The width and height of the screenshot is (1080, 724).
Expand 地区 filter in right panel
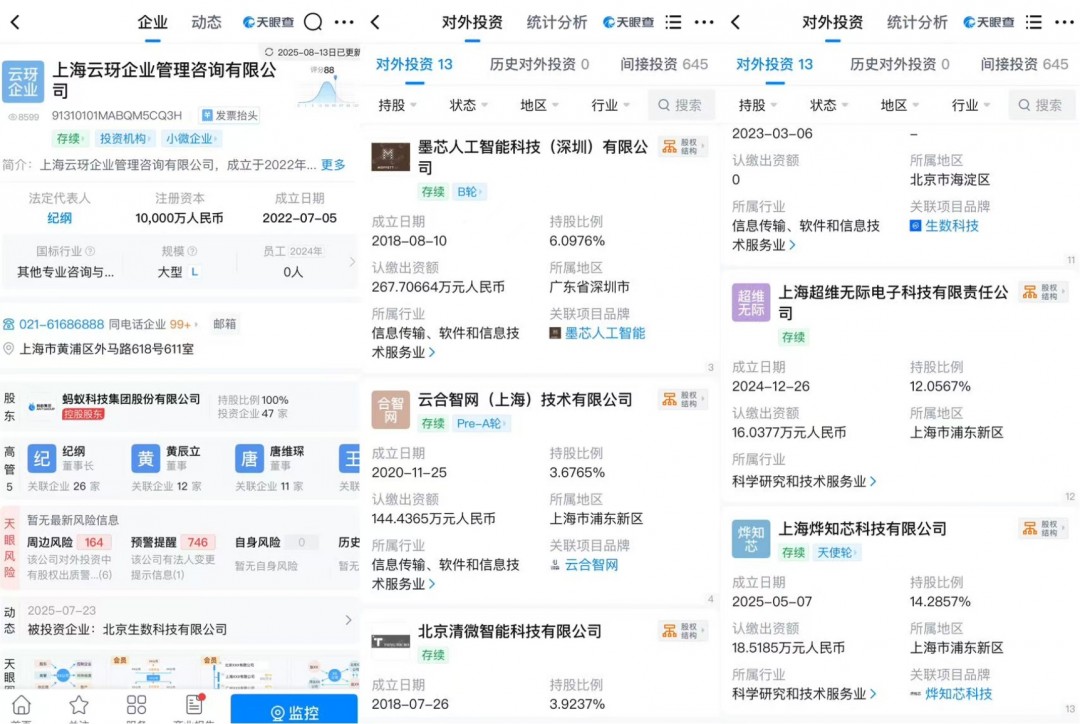pyautogui.click(x=900, y=105)
